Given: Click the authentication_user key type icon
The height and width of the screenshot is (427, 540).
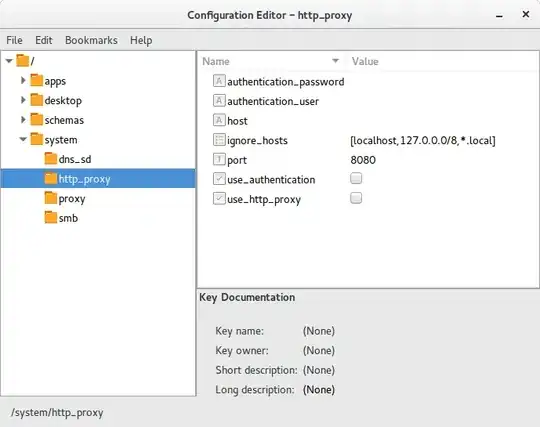Looking at the screenshot, I should click(x=219, y=101).
